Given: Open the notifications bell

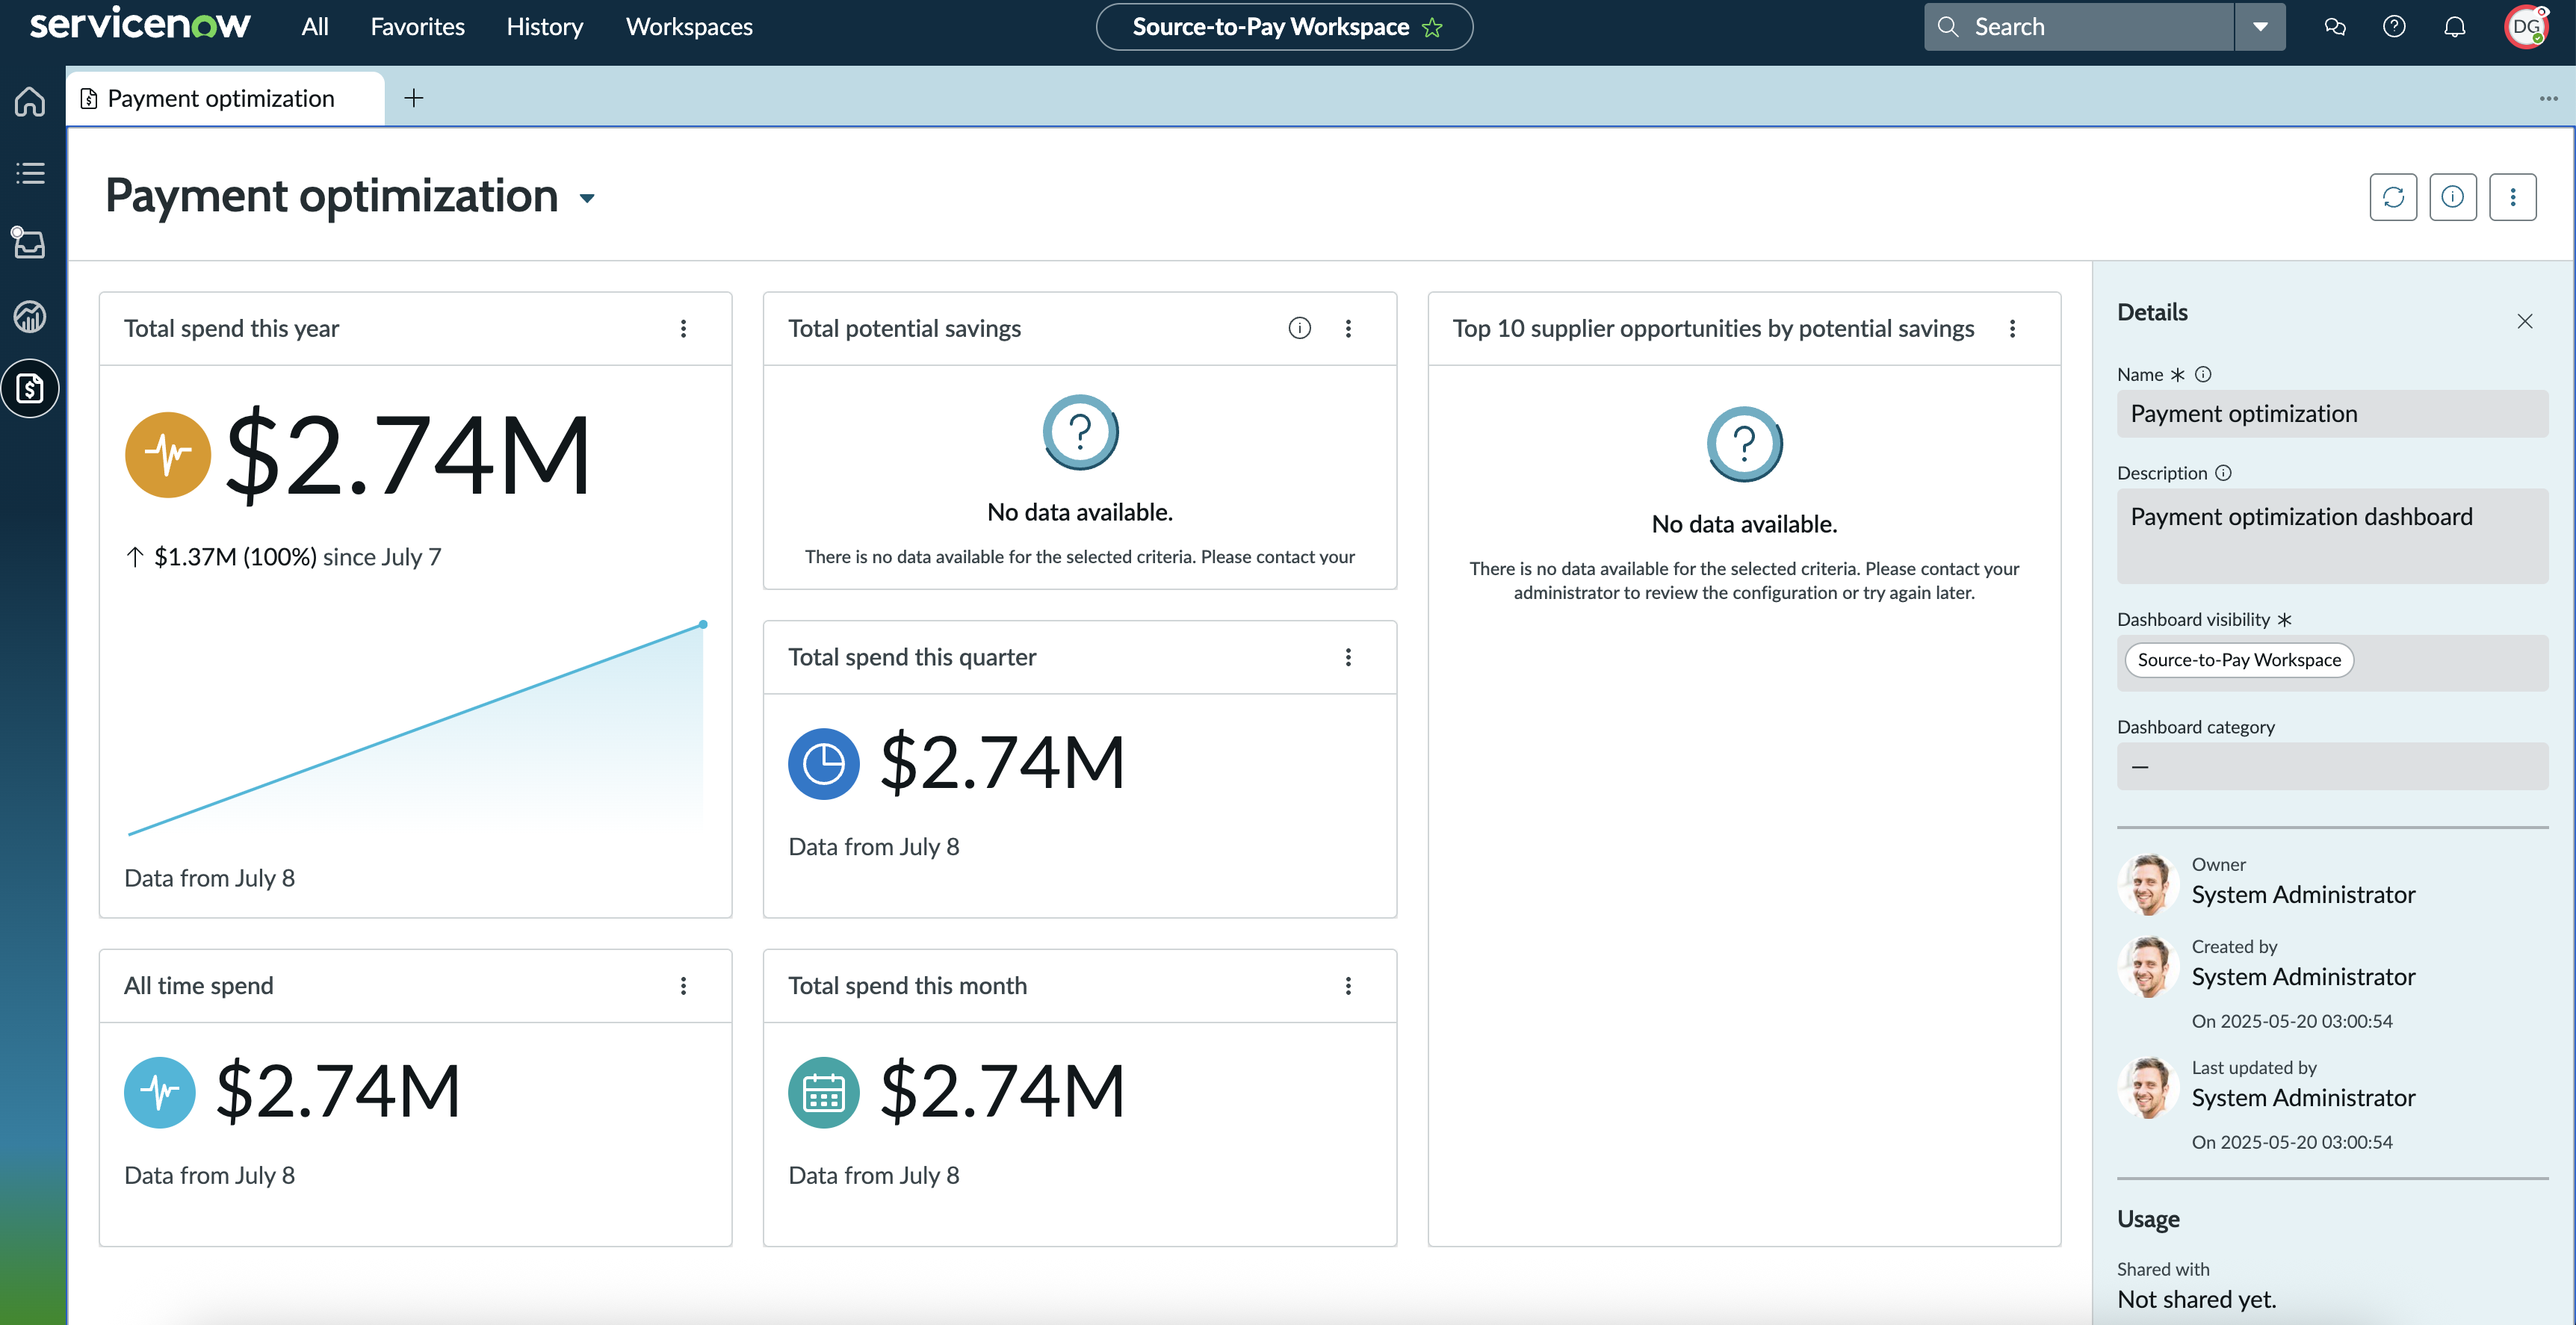Looking at the screenshot, I should coord(2454,27).
